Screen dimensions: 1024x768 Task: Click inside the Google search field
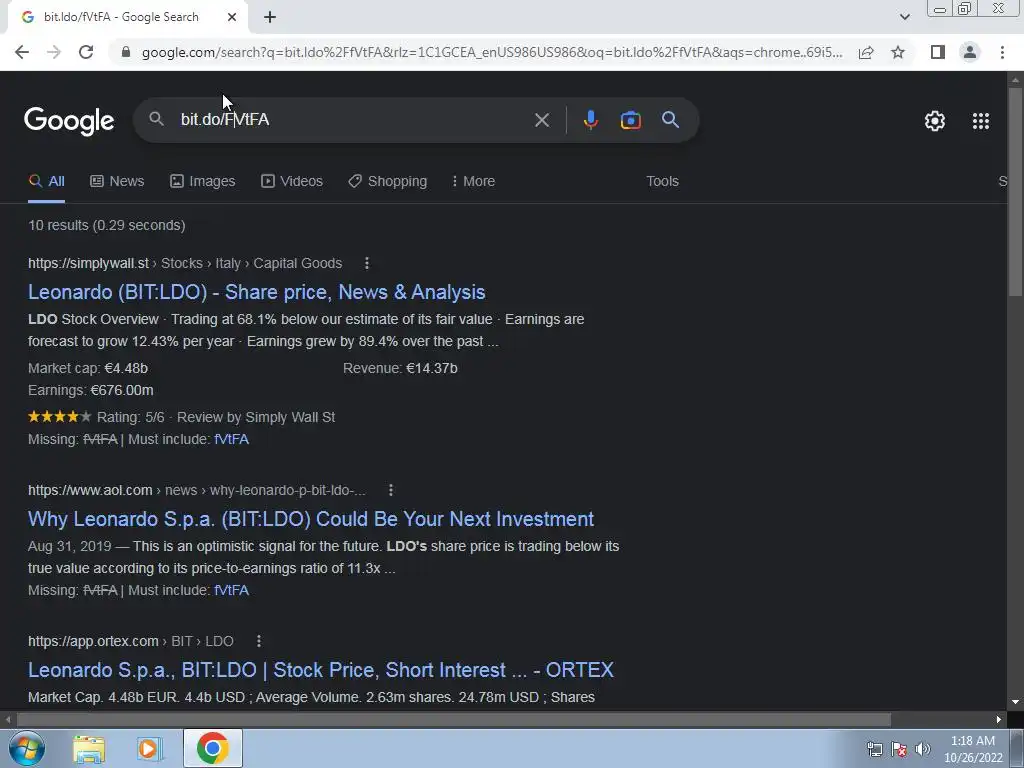pyautogui.click(x=353, y=120)
